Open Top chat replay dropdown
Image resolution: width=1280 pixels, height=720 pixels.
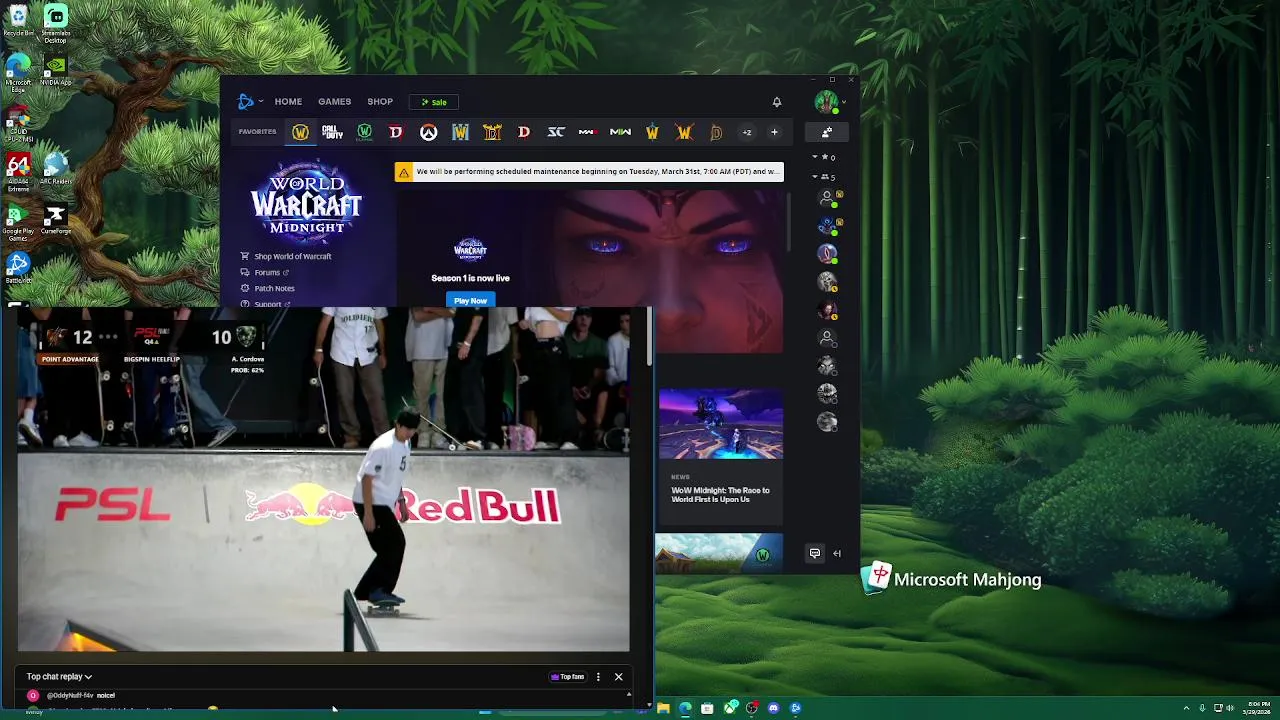(x=59, y=677)
